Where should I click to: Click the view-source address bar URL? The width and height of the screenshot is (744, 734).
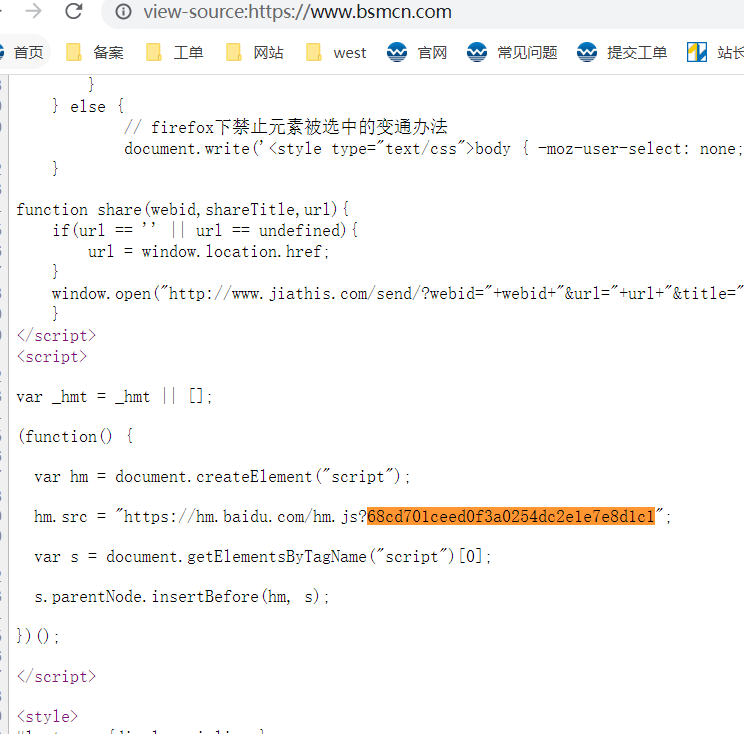pyautogui.click(x=297, y=13)
